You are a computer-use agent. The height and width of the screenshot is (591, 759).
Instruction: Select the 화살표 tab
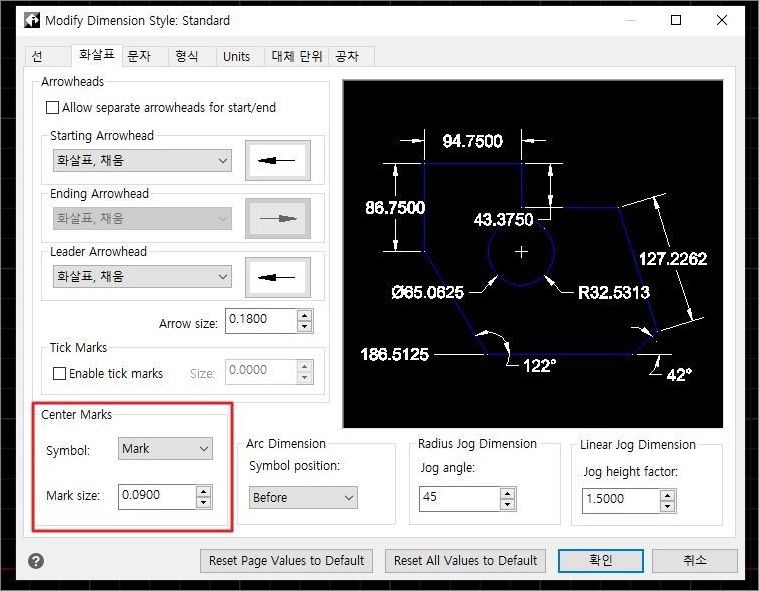97,55
